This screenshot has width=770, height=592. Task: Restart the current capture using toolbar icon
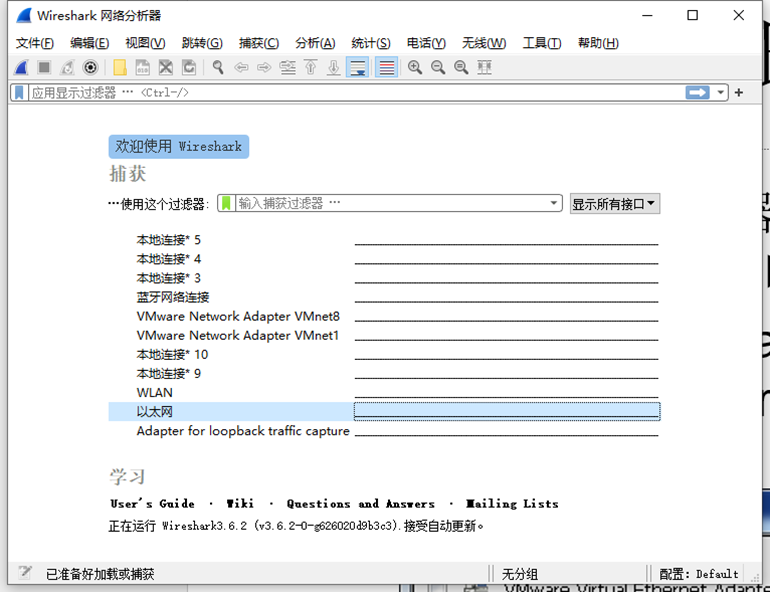[67, 67]
